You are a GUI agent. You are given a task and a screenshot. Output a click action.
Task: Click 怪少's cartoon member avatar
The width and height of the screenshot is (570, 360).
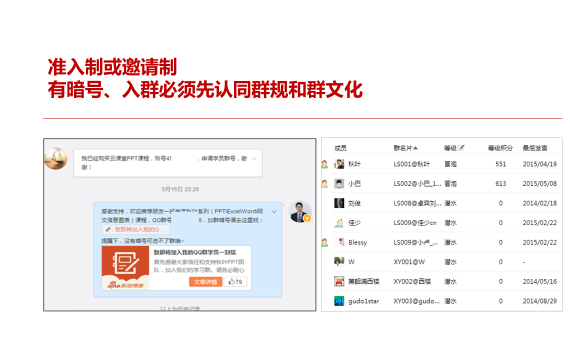339,223
